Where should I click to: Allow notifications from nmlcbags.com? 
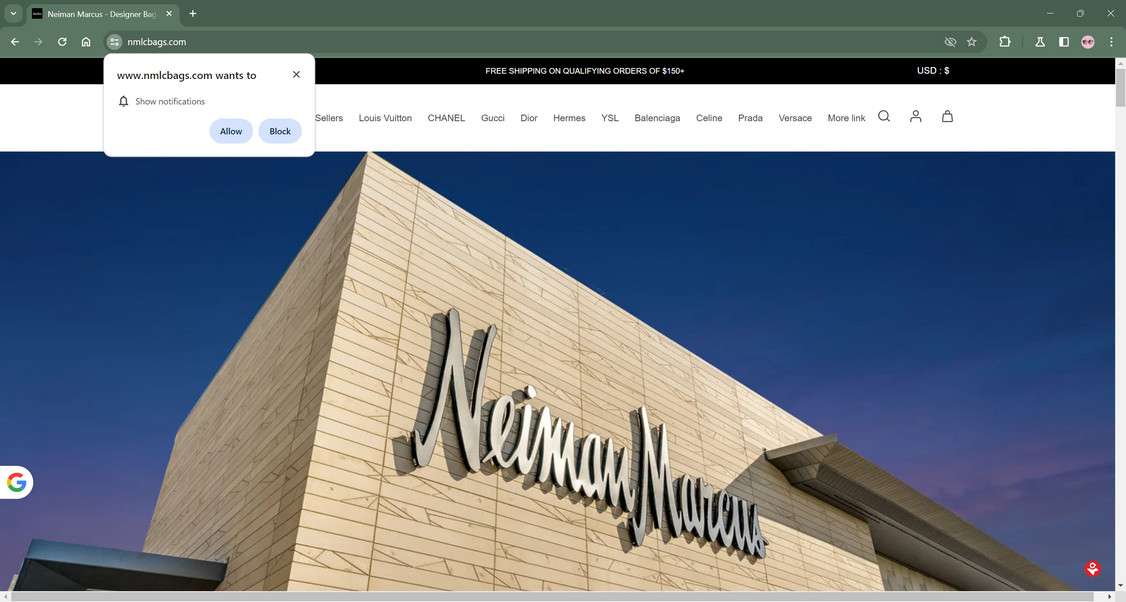(231, 131)
